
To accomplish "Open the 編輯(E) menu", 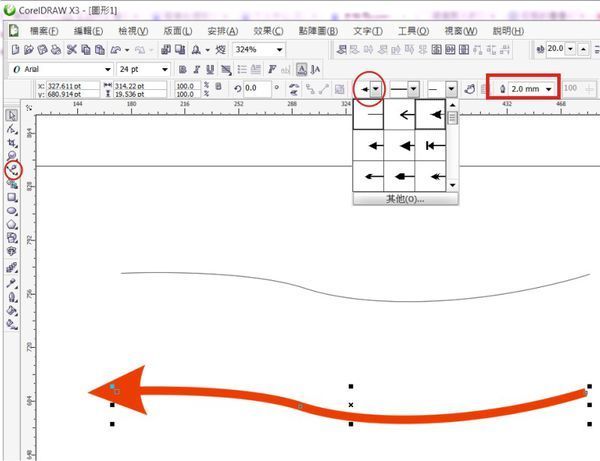I will 88,31.
